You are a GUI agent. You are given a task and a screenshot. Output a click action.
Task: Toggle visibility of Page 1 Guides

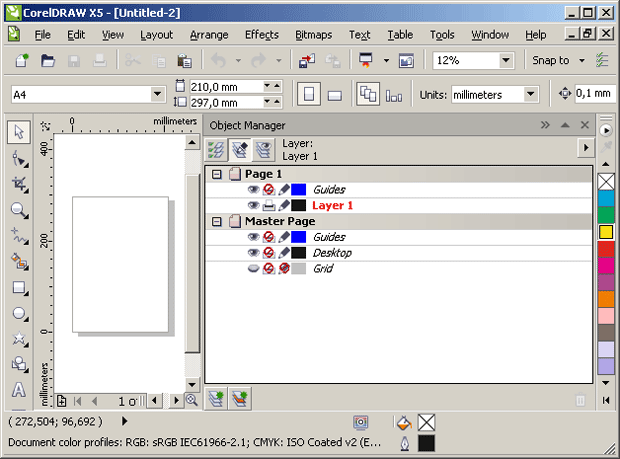coord(253,190)
